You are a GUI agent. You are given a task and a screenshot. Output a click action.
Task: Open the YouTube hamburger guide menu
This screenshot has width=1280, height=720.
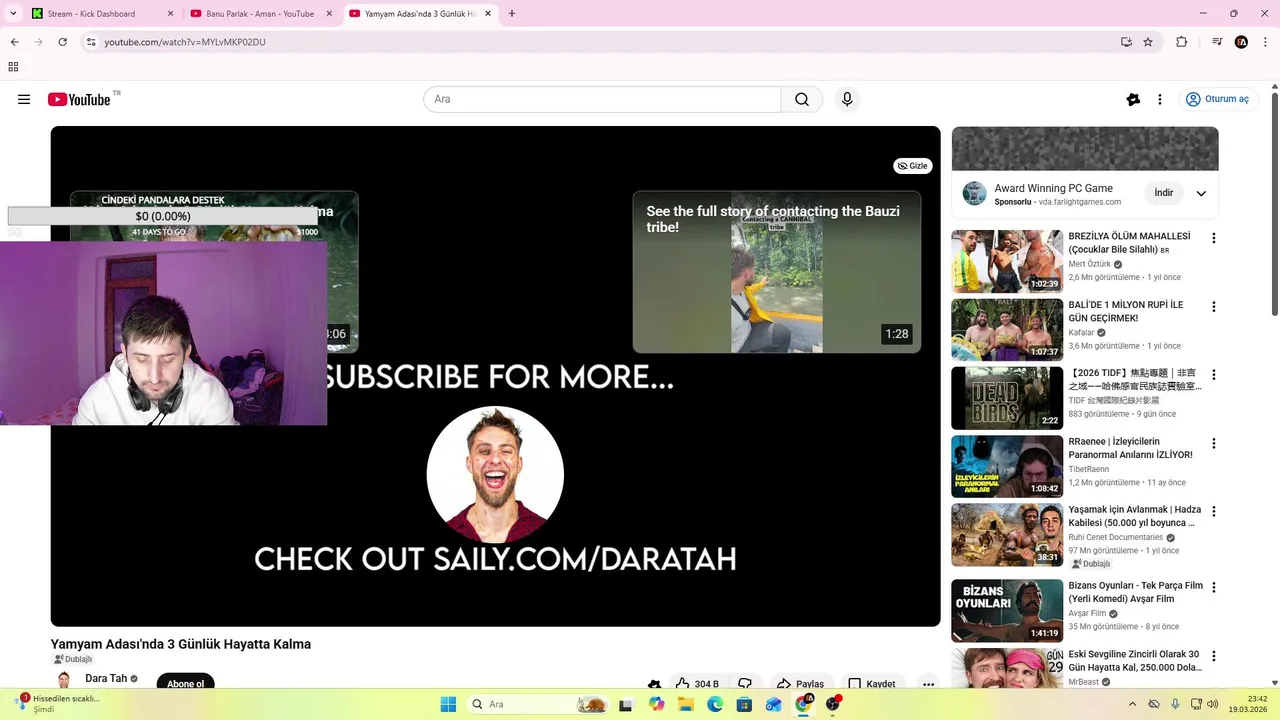[24, 99]
